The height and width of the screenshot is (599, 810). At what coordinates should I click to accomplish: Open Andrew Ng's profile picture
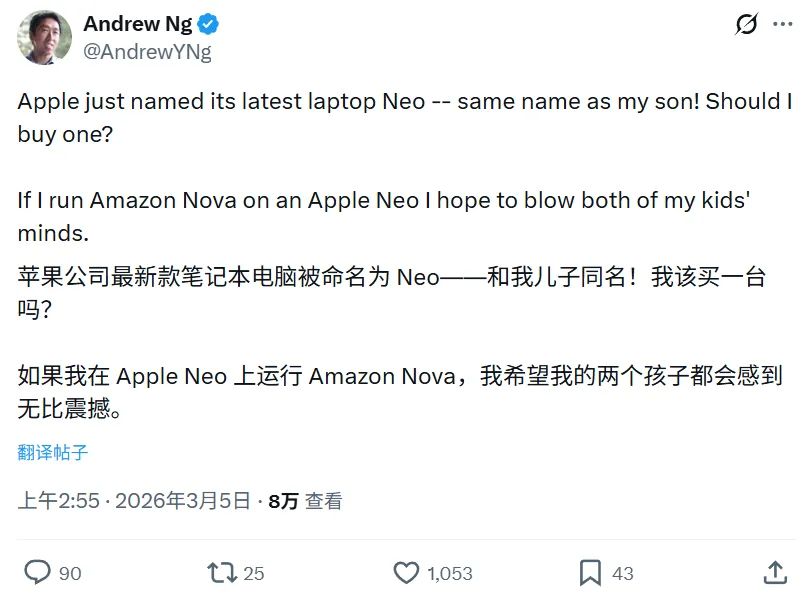(x=44, y=38)
